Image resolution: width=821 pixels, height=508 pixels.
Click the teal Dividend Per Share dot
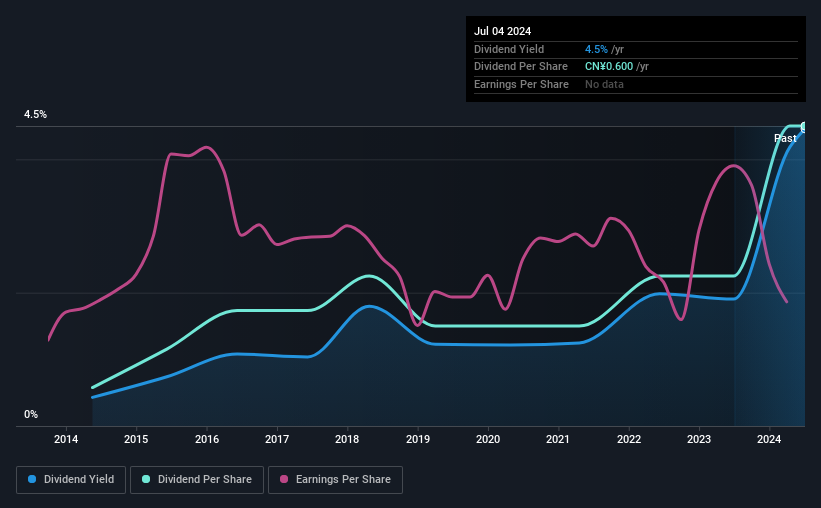[x=146, y=479]
